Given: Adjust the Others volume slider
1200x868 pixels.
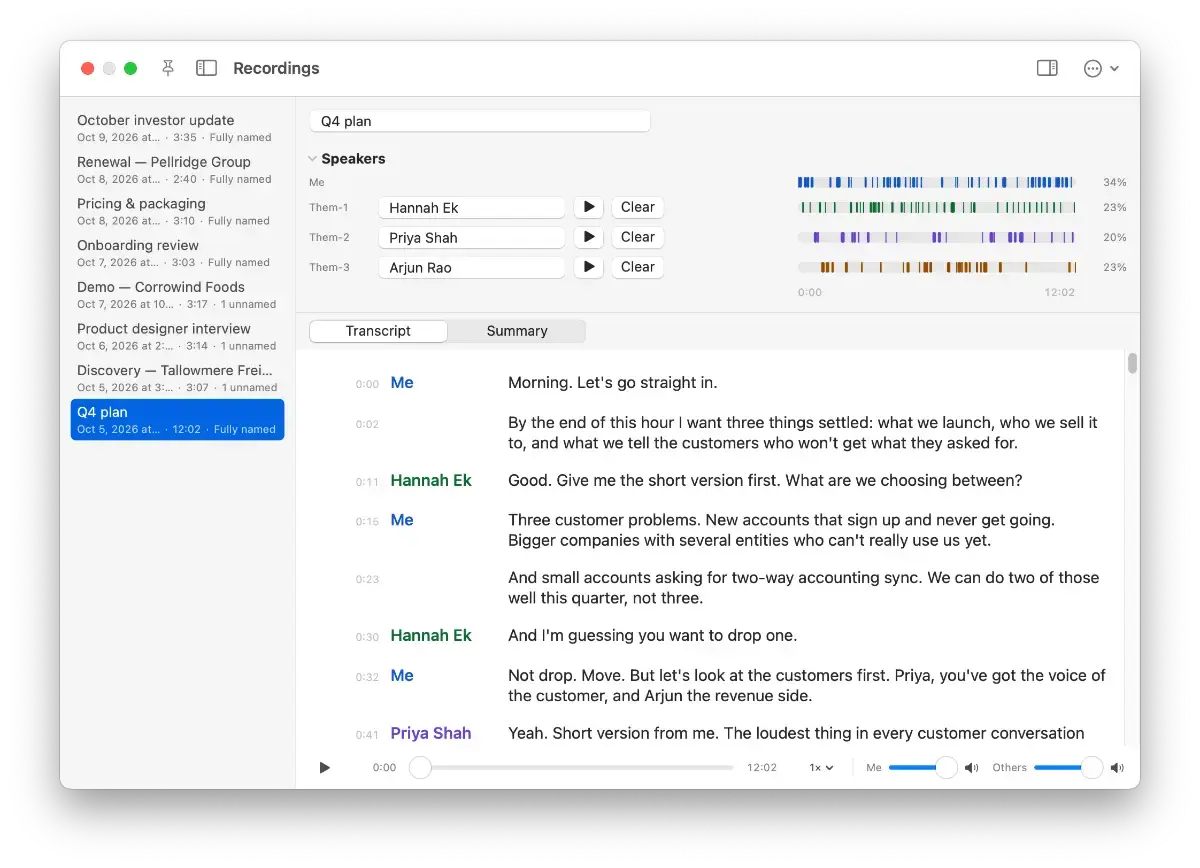Looking at the screenshot, I should pyautogui.click(x=1068, y=768).
